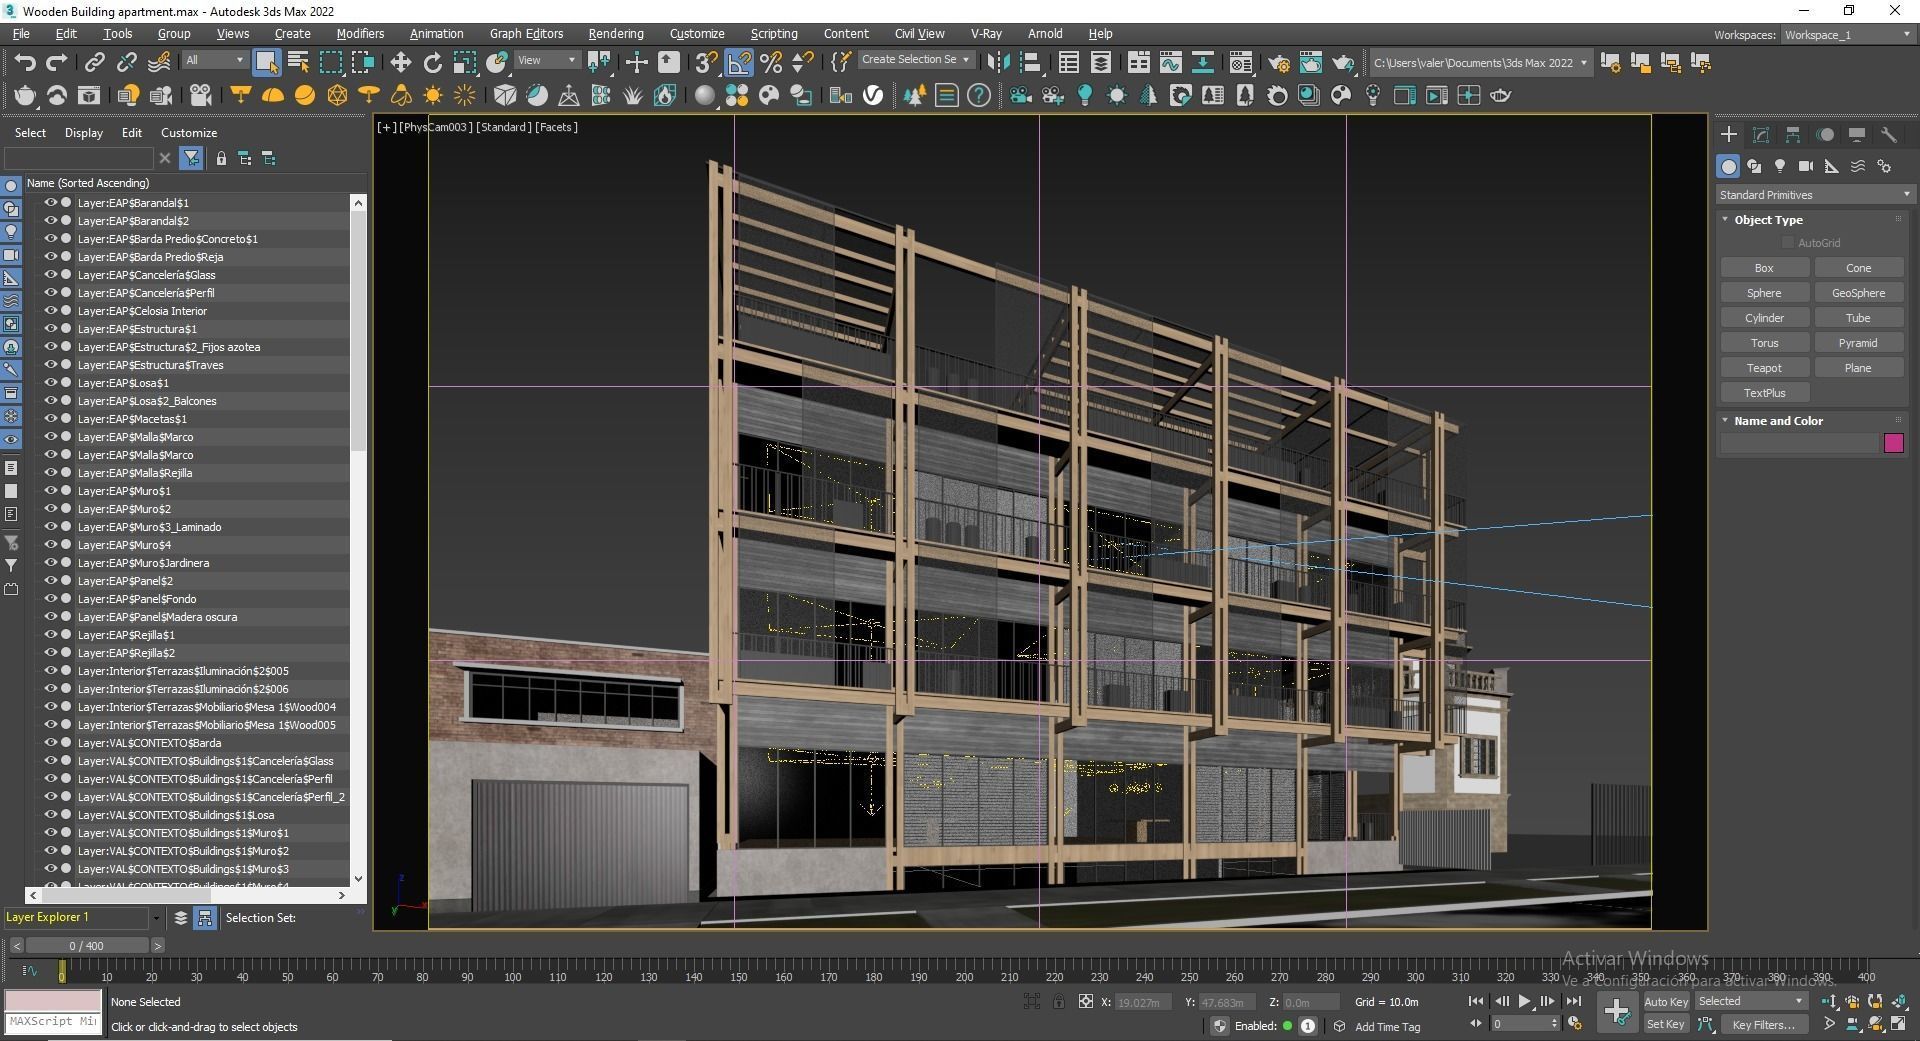This screenshot has height=1041, width=1920.
Task: Click the Scene Explorer search field
Action: (78, 158)
